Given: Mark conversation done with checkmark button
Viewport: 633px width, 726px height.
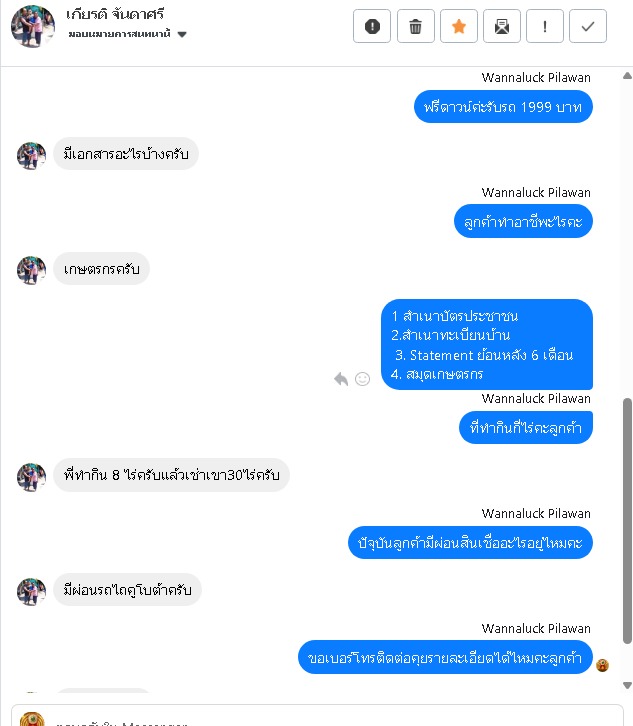Looking at the screenshot, I should point(588,26).
